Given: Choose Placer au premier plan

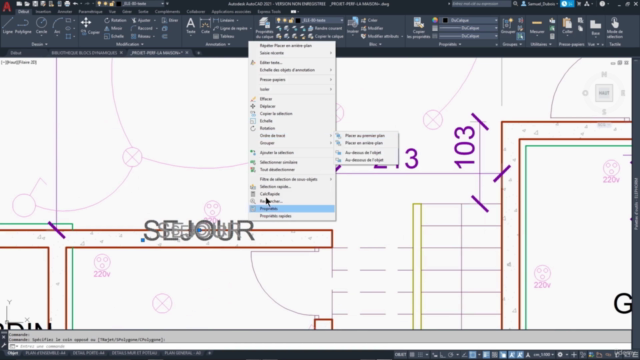Looking at the screenshot, I should (367, 136).
